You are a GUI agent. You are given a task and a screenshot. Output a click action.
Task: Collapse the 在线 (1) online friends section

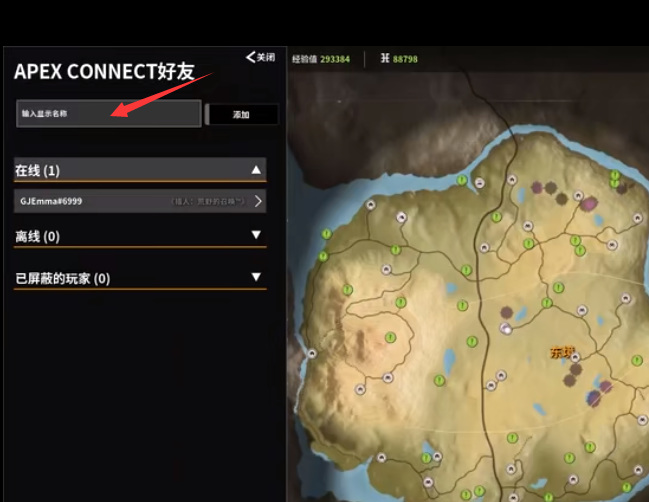(140, 170)
